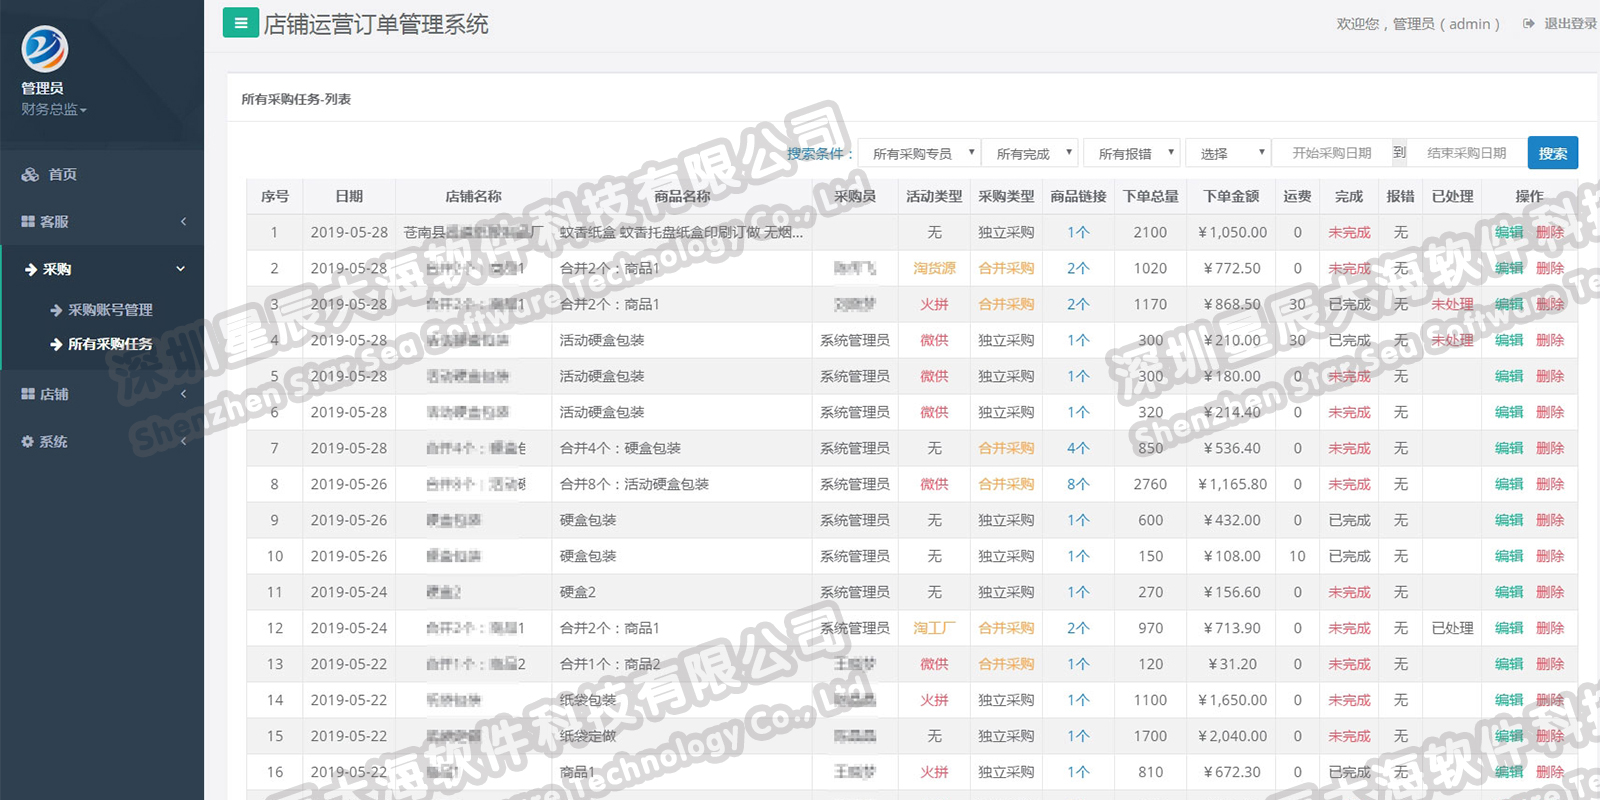
Task: Select 店铺 in sidebar menu
Action: click(54, 394)
